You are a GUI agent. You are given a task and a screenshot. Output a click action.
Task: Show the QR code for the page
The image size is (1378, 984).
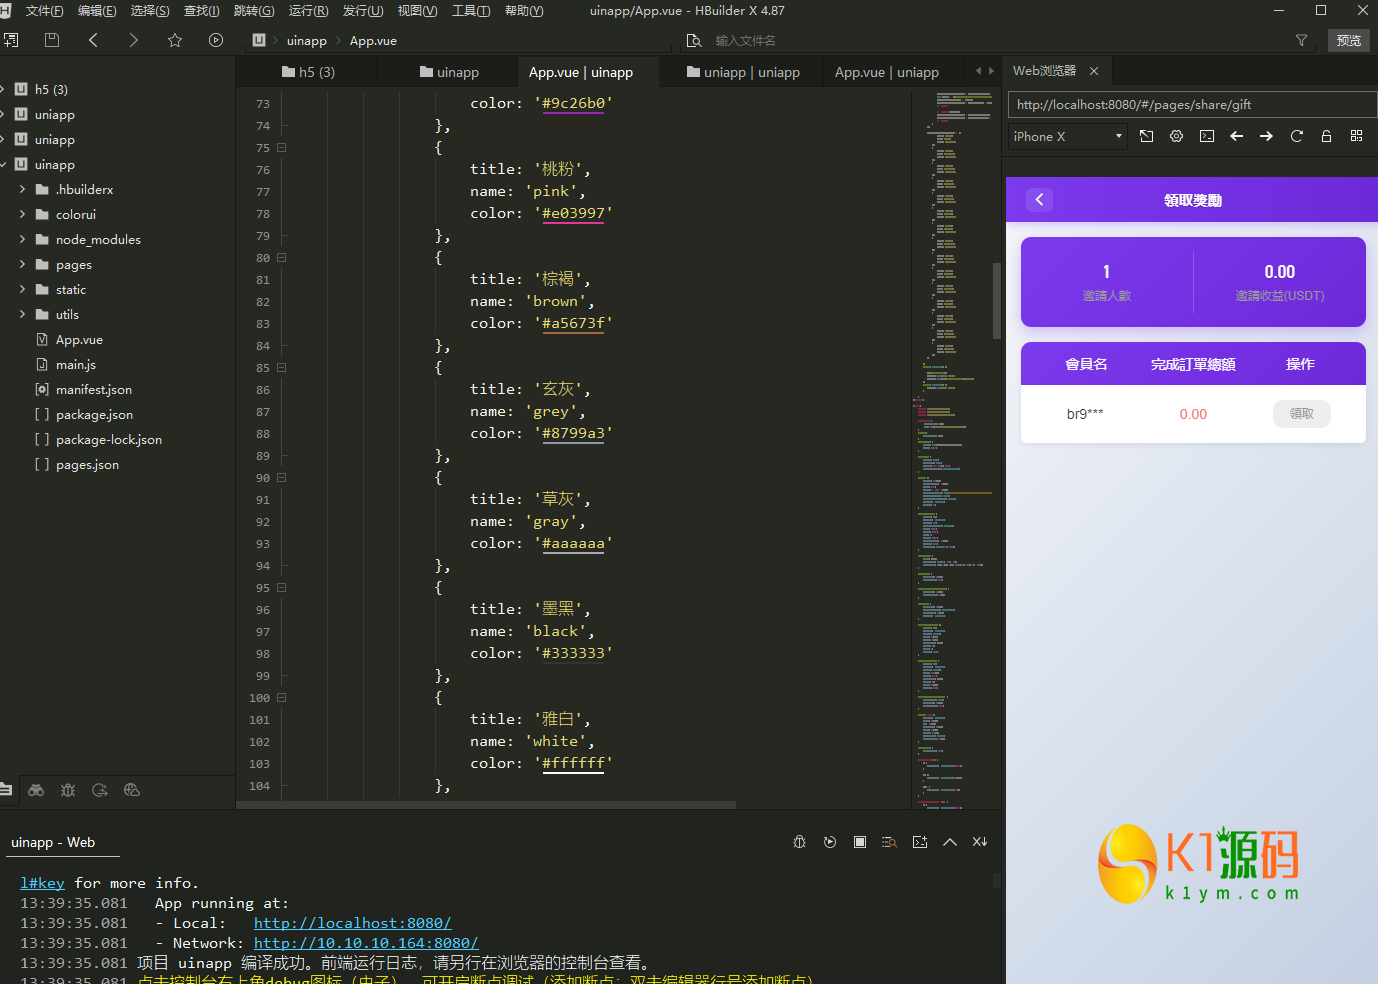pyautogui.click(x=1356, y=136)
